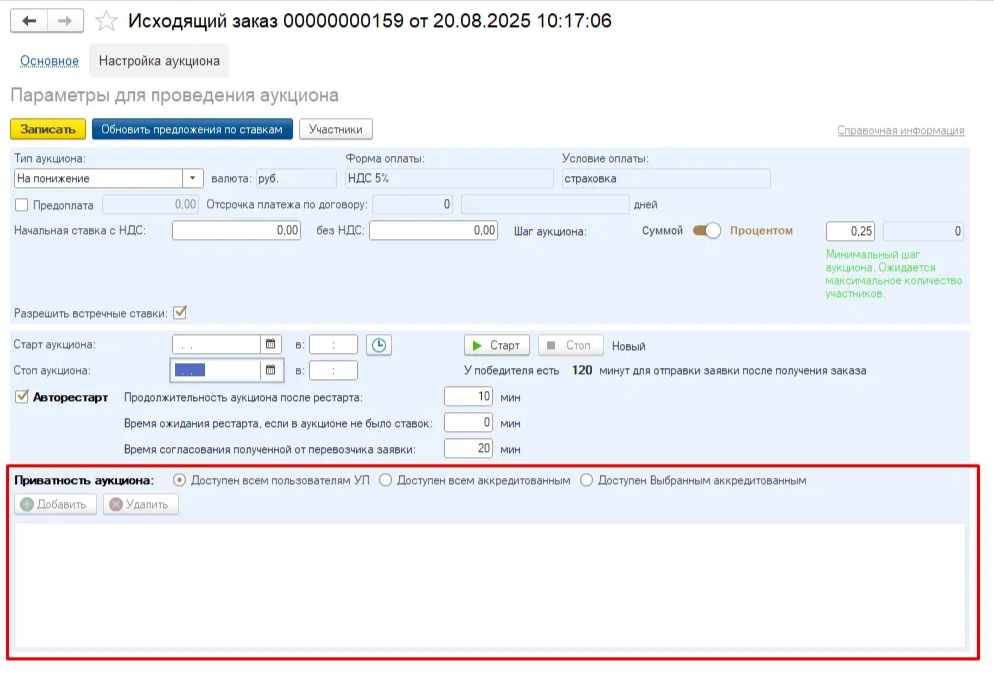The width and height of the screenshot is (994, 674).
Task: Go back with the left arrow button
Action: pos(29,21)
